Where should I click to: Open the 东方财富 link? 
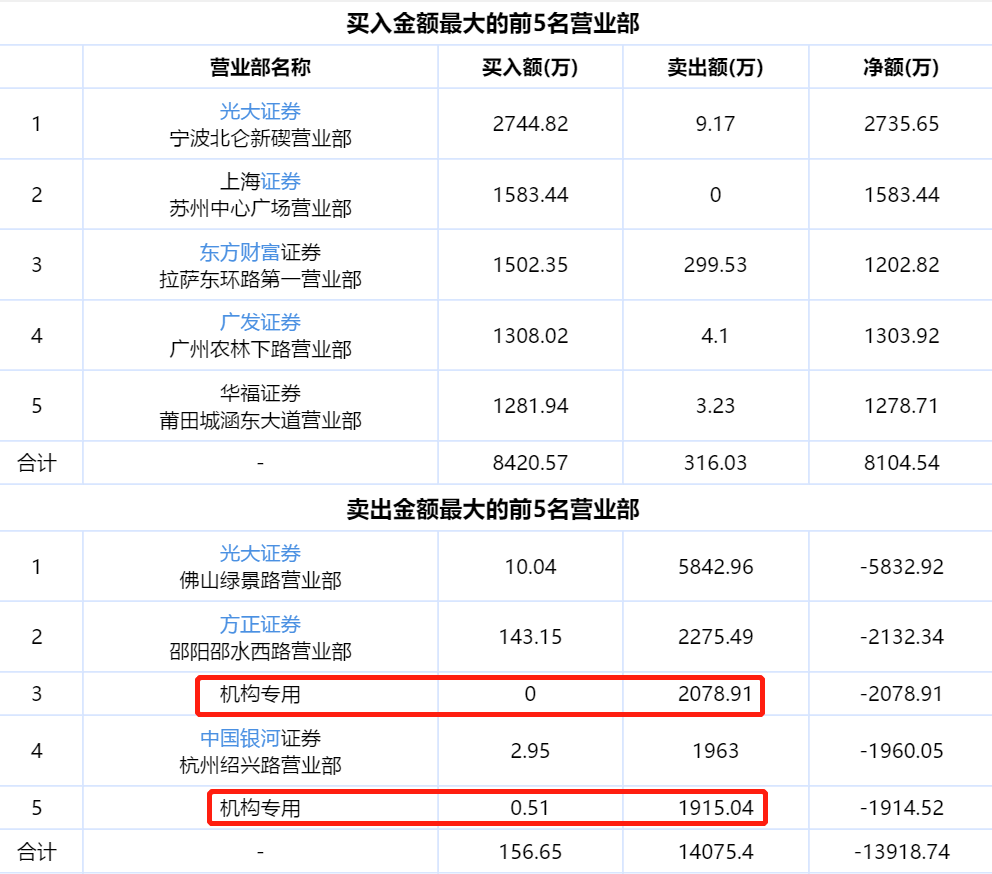239,252
